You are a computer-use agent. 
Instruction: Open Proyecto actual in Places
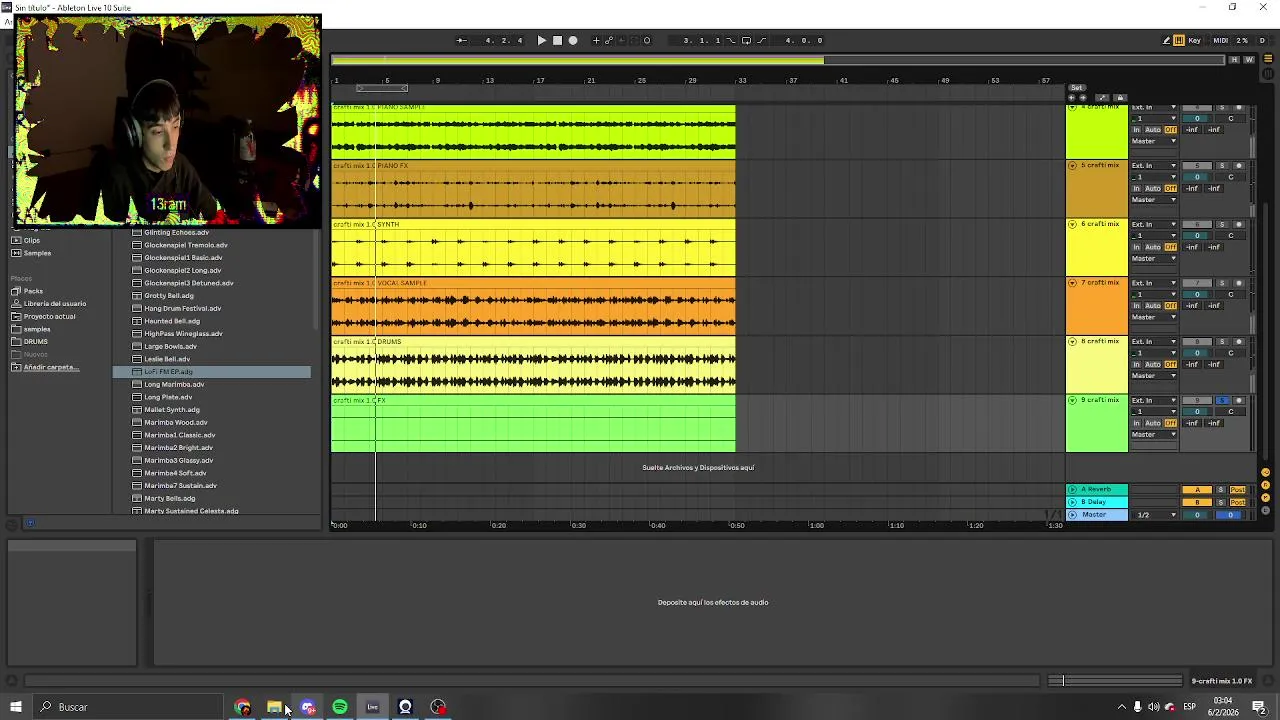pyautogui.click(x=49, y=316)
